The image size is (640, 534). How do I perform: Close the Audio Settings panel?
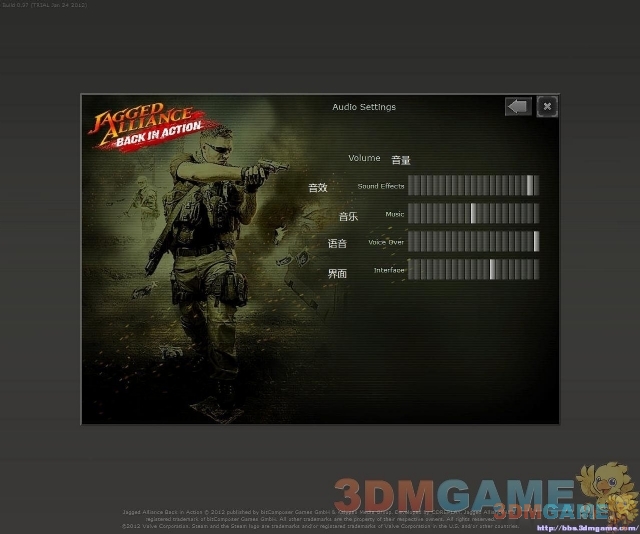coord(547,107)
